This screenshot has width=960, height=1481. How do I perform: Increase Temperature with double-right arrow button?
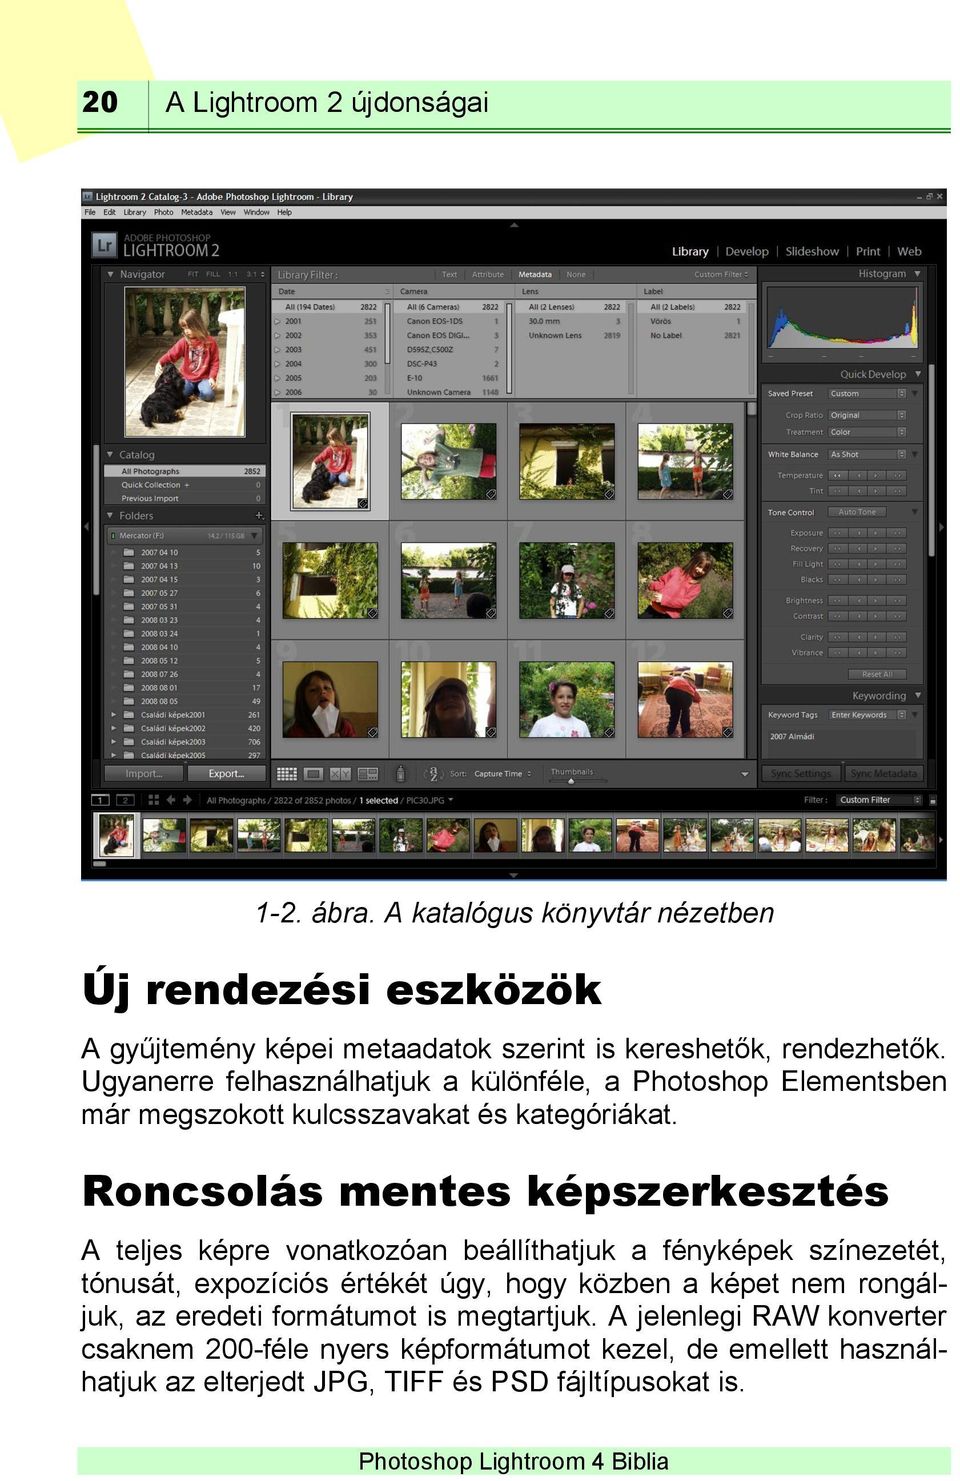(x=899, y=475)
